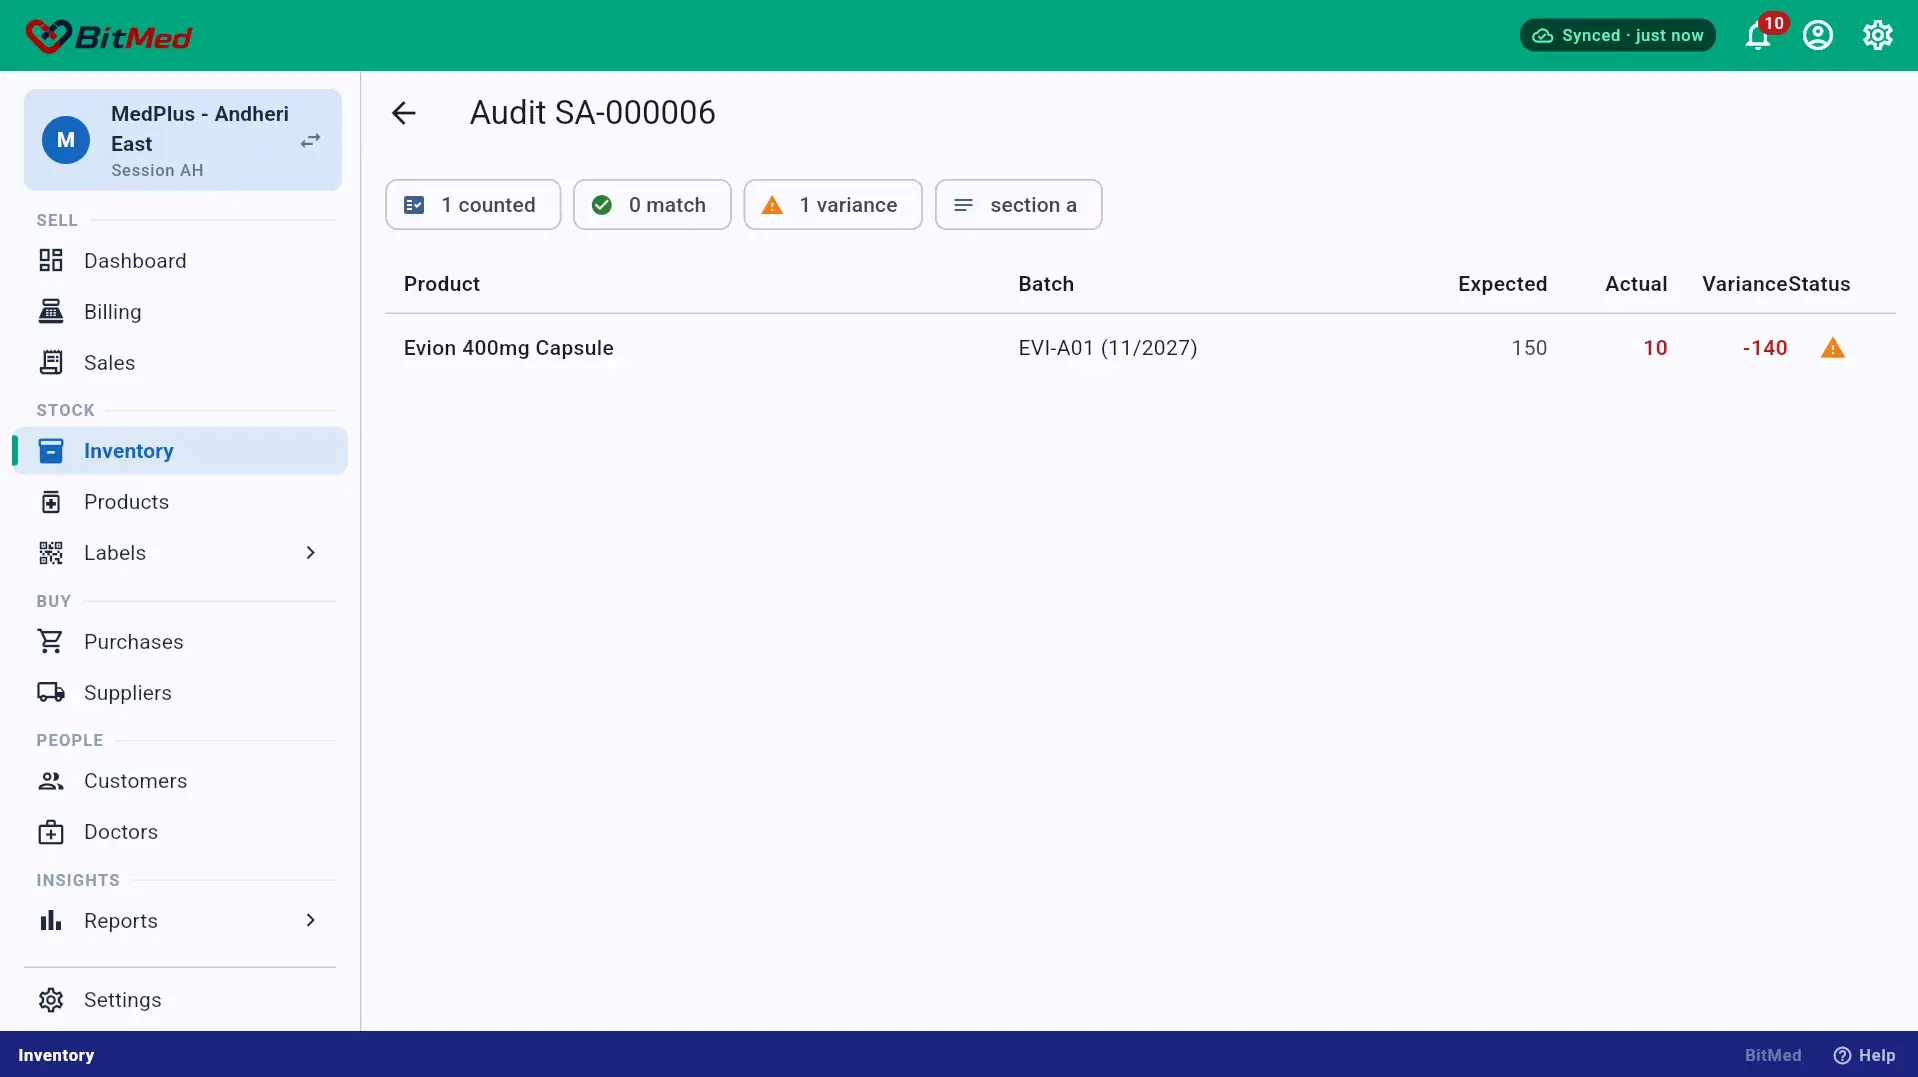
Task: Click the cloud sync status icon
Action: [1543, 36]
